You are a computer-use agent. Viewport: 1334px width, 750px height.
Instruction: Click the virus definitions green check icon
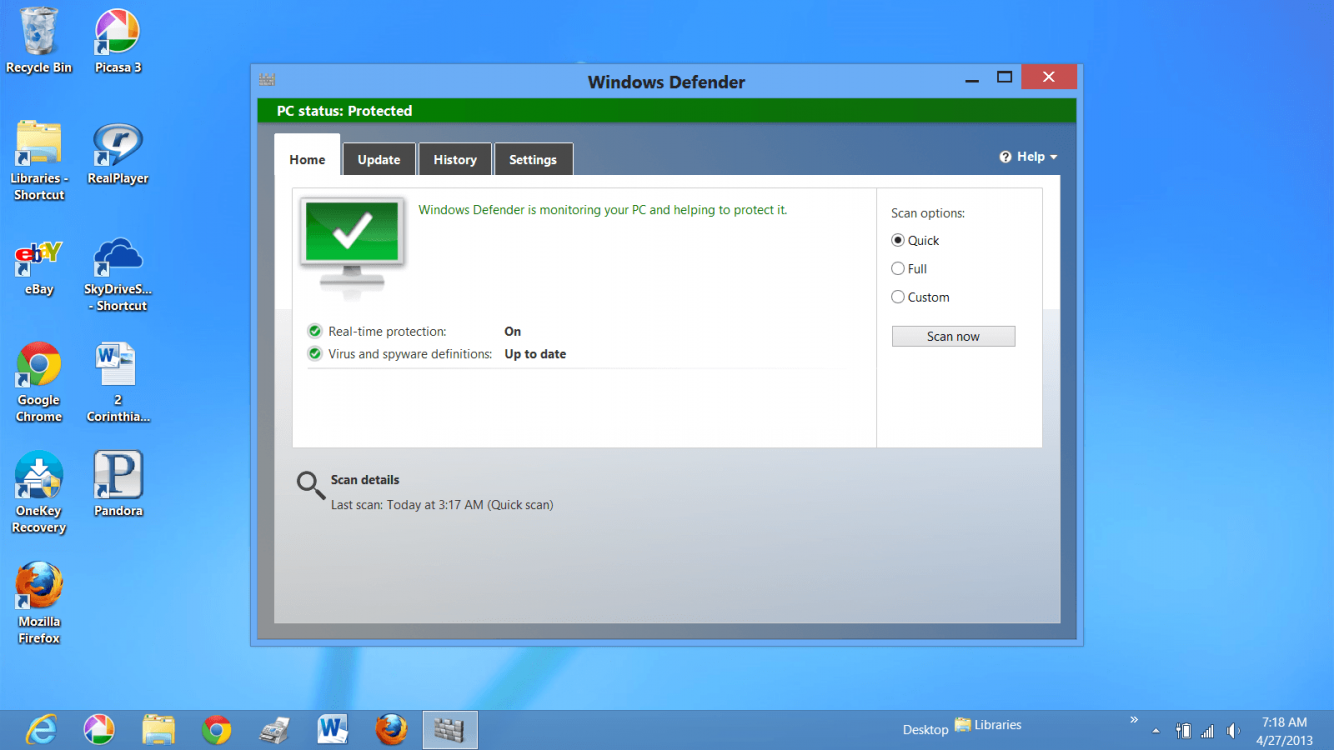coord(315,354)
